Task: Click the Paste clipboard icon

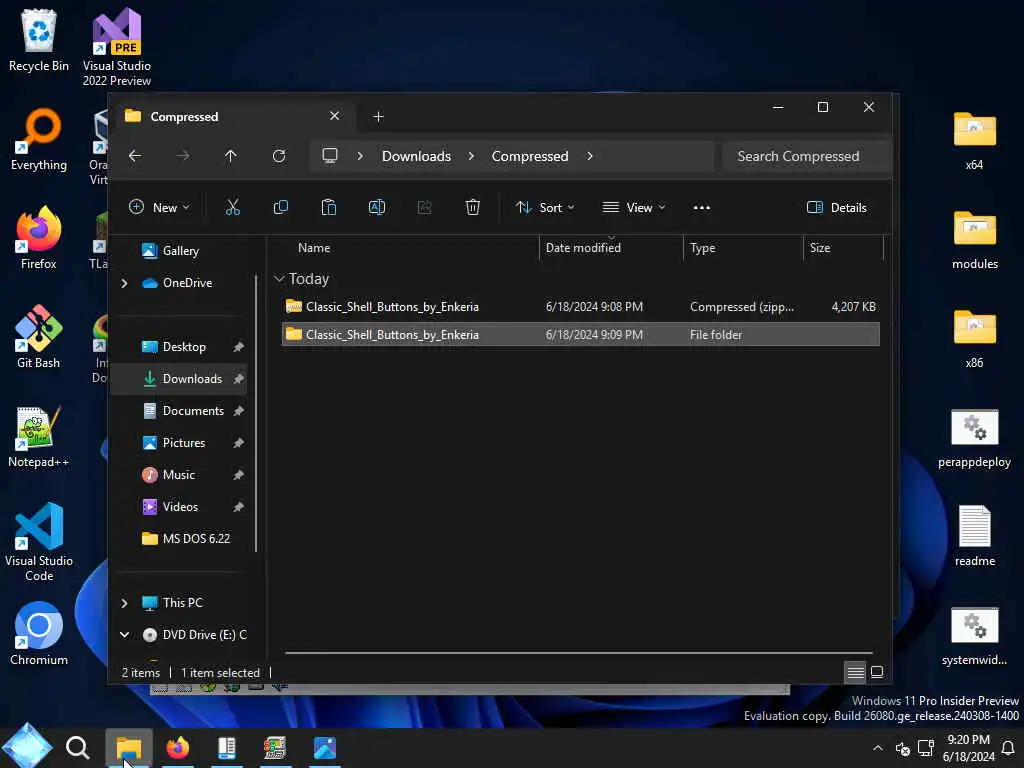Action: click(328, 208)
